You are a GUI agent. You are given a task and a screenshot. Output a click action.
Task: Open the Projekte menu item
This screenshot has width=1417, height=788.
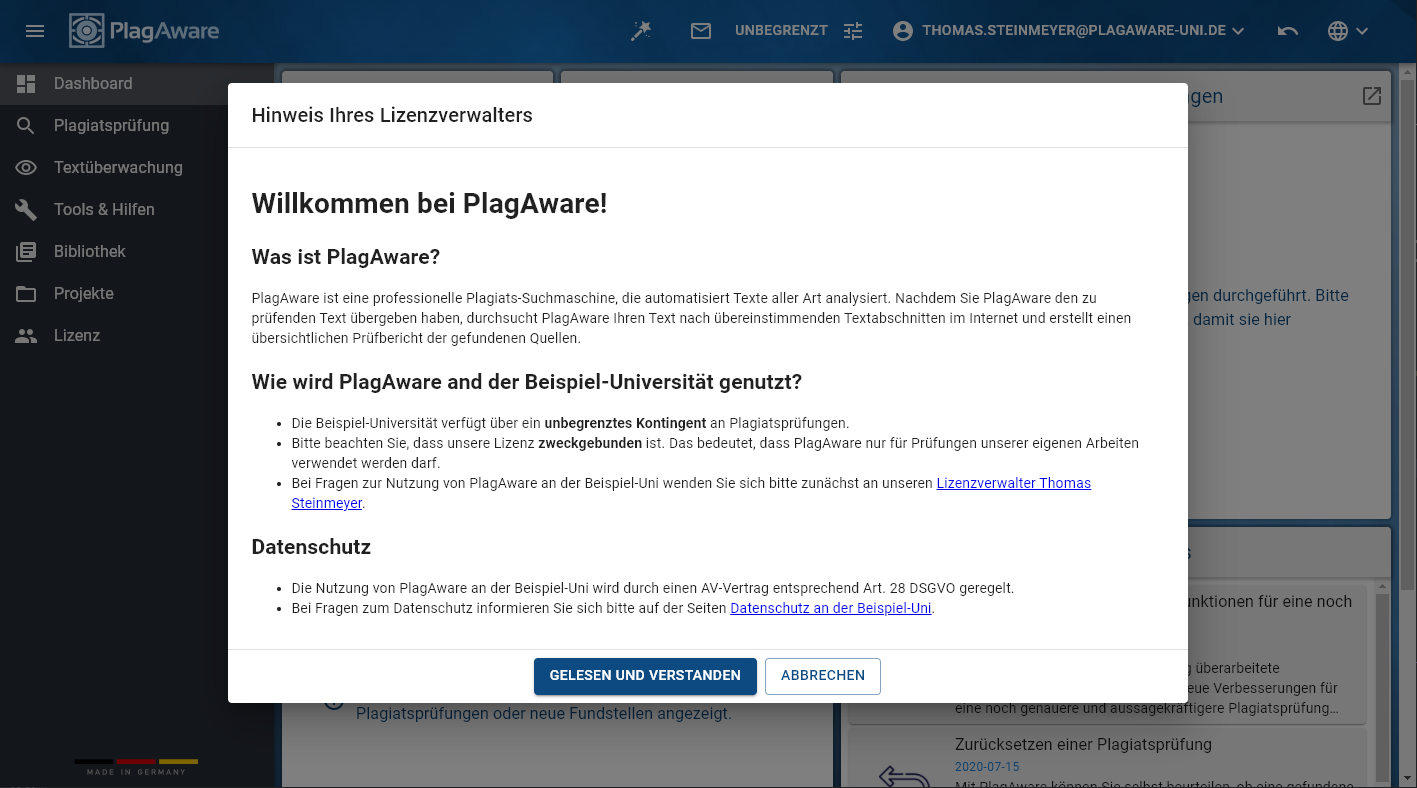point(137,294)
